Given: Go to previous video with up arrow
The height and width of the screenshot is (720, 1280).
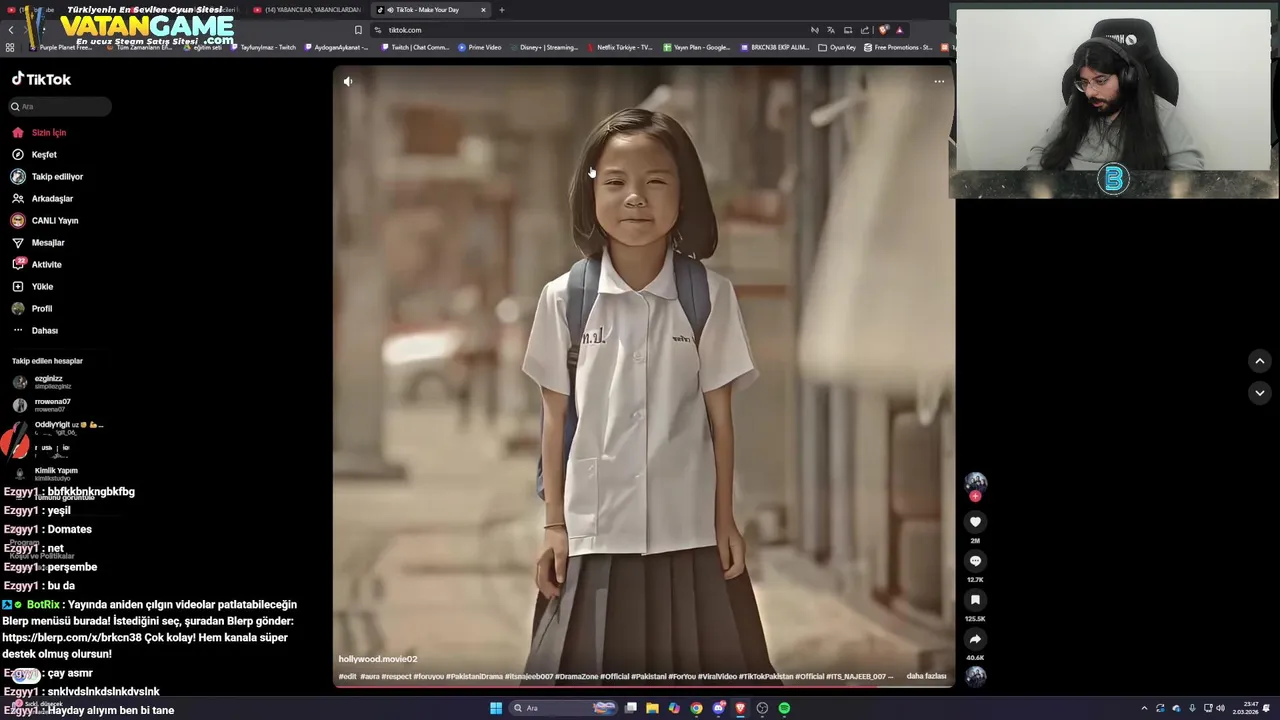Looking at the screenshot, I should pyautogui.click(x=1260, y=361).
